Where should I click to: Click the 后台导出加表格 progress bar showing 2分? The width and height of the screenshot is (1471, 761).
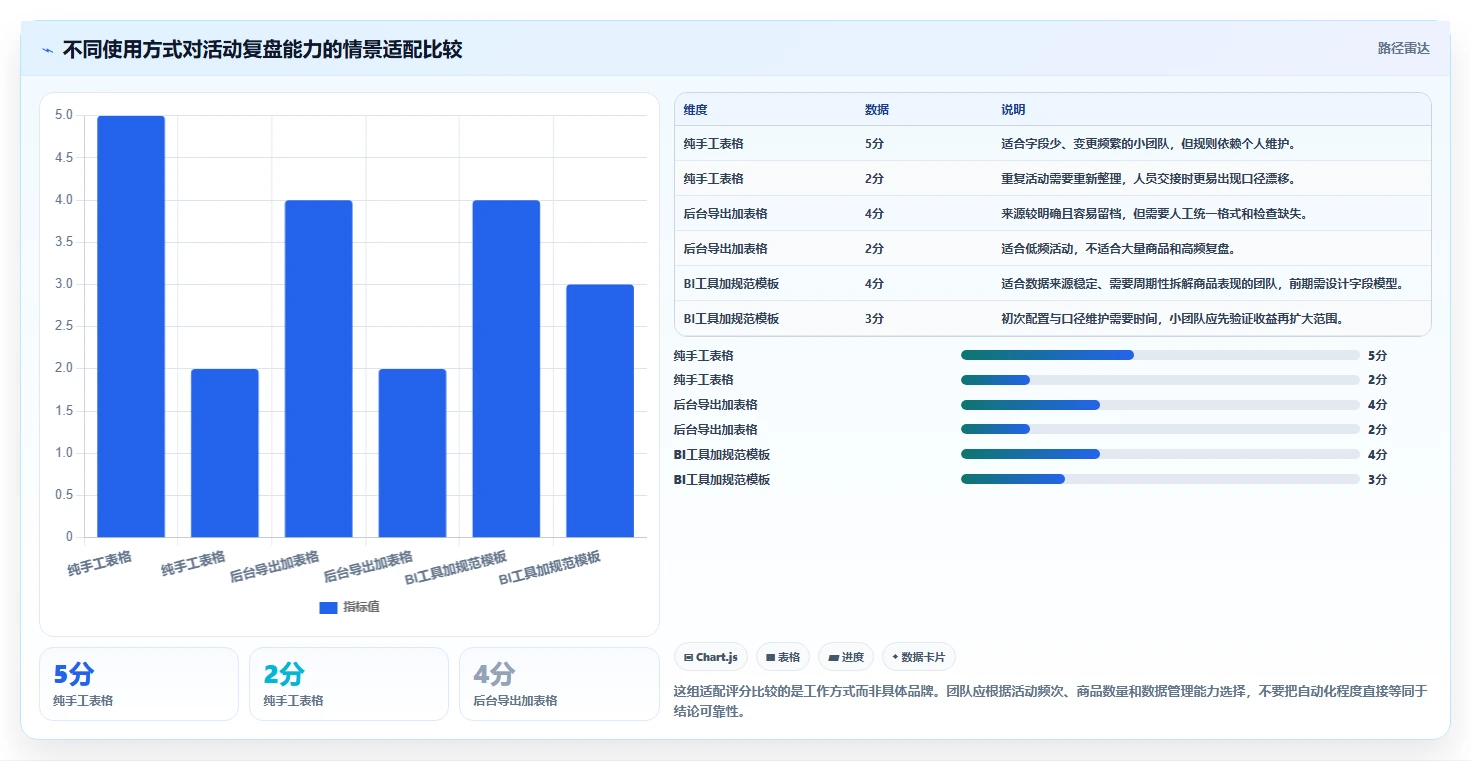(1160, 430)
